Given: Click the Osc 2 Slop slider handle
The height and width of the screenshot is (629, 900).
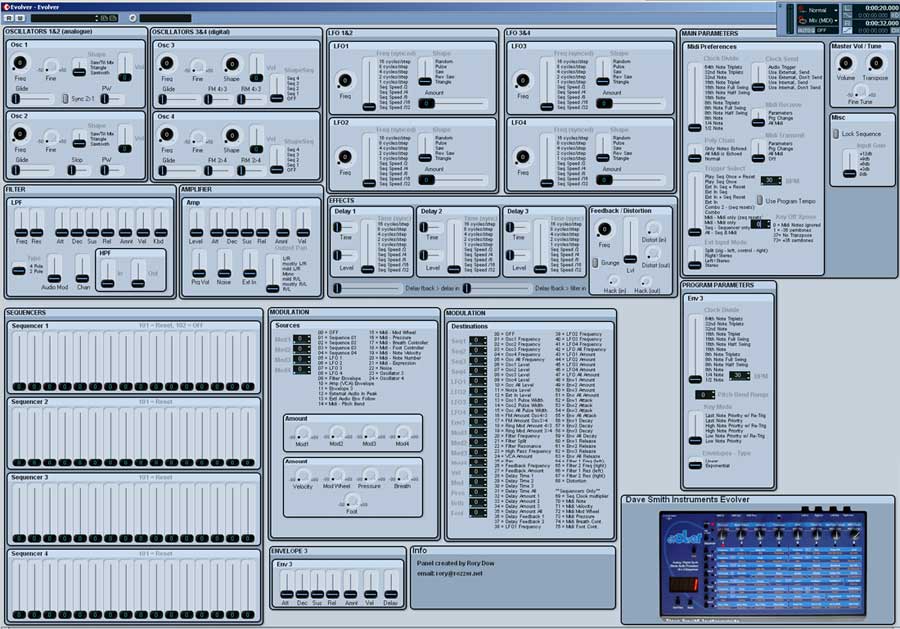Looking at the screenshot, I should point(71,170).
